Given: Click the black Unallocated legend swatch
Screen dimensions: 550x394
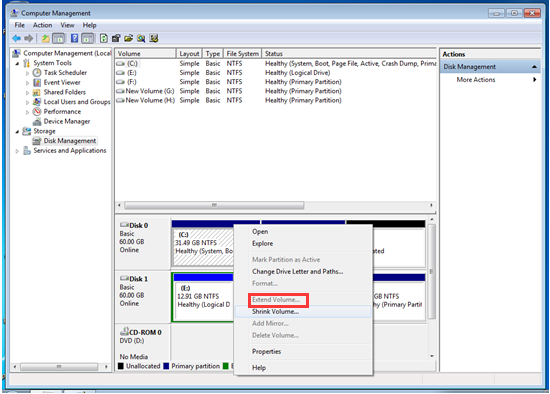Looking at the screenshot, I should click(x=121, y=366).
